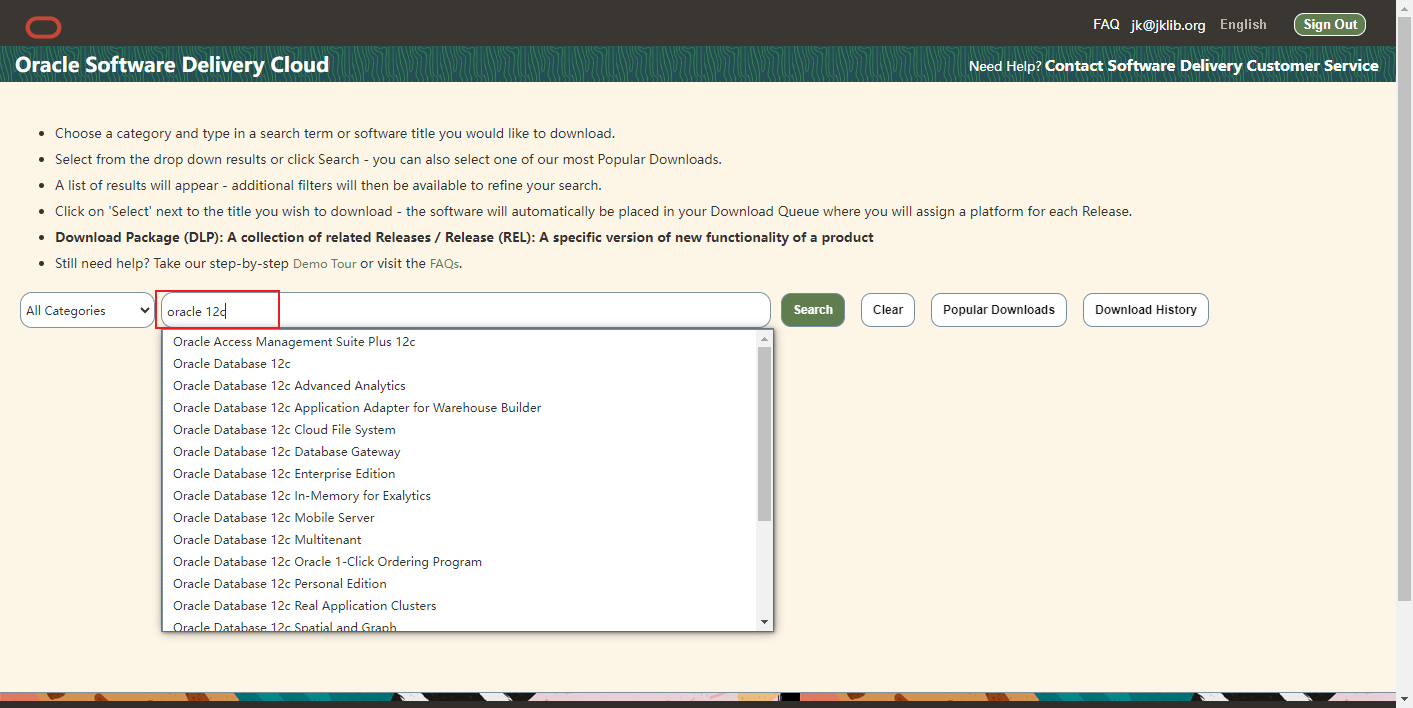Screen dimensions: 1413x708
Task: Click suggestion list scrollbar up arrow
Action: pos(765,338)
